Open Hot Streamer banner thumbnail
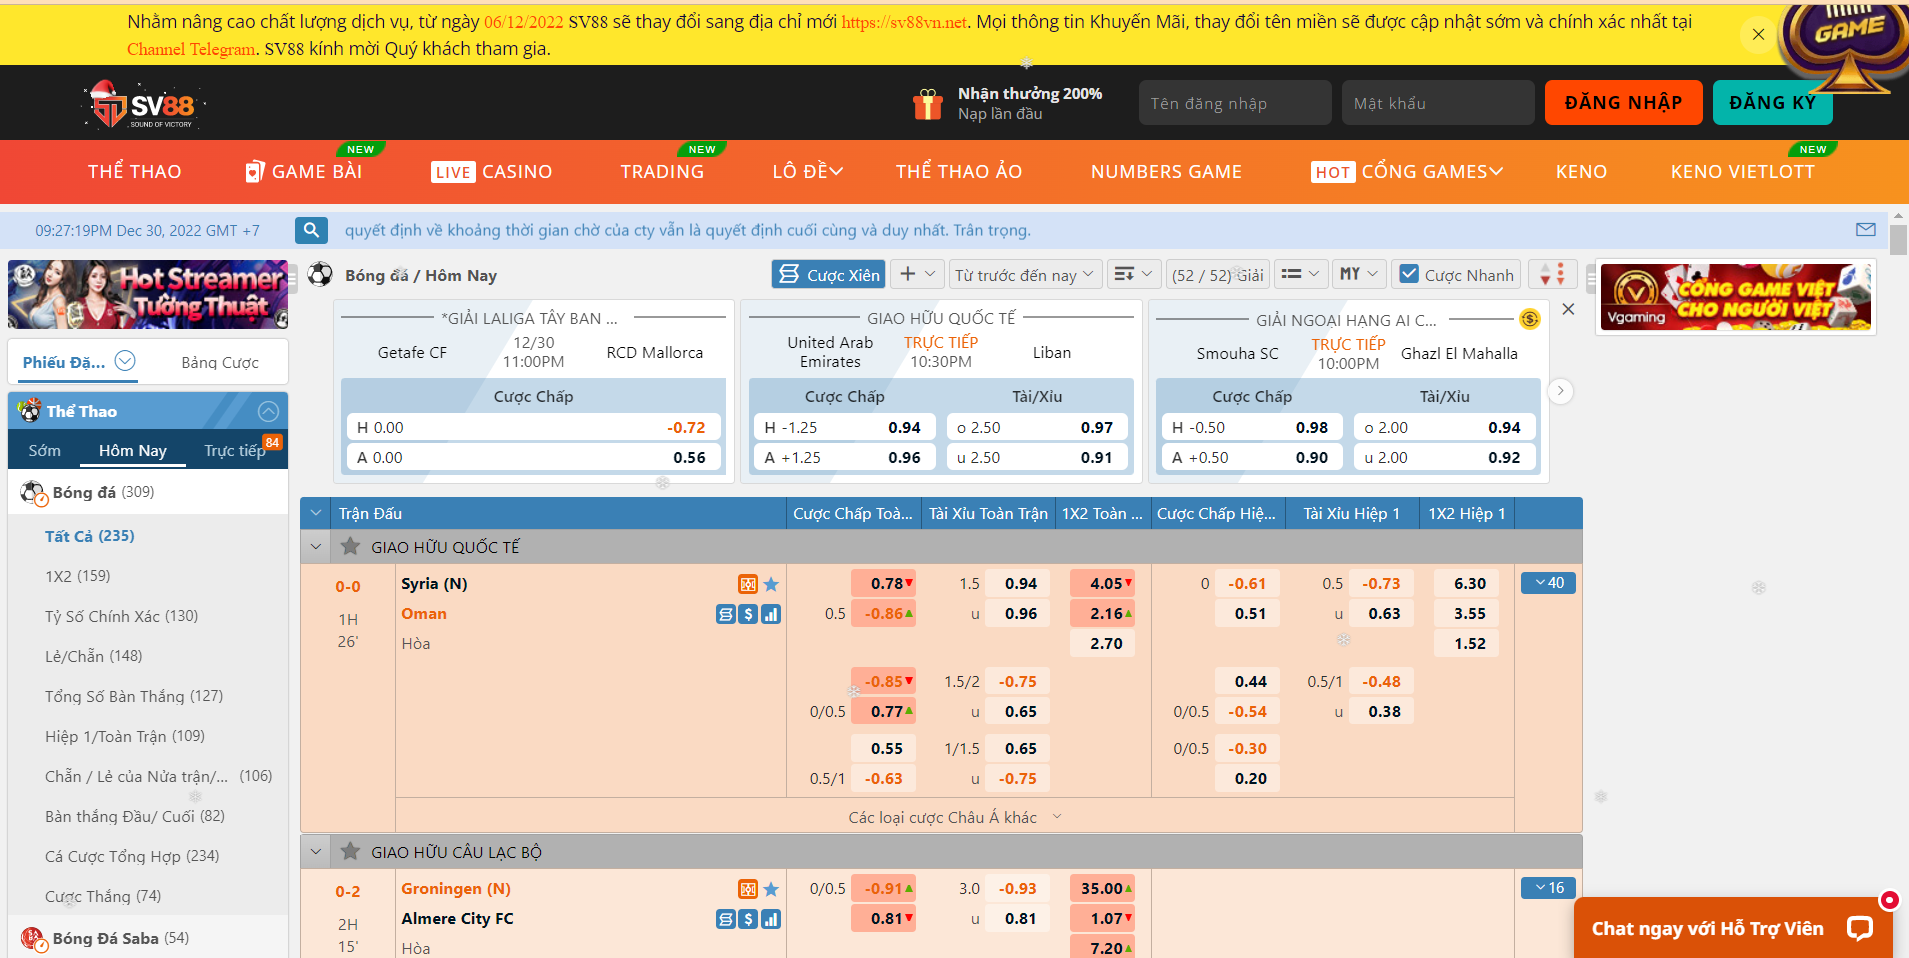 pos(148,294)
